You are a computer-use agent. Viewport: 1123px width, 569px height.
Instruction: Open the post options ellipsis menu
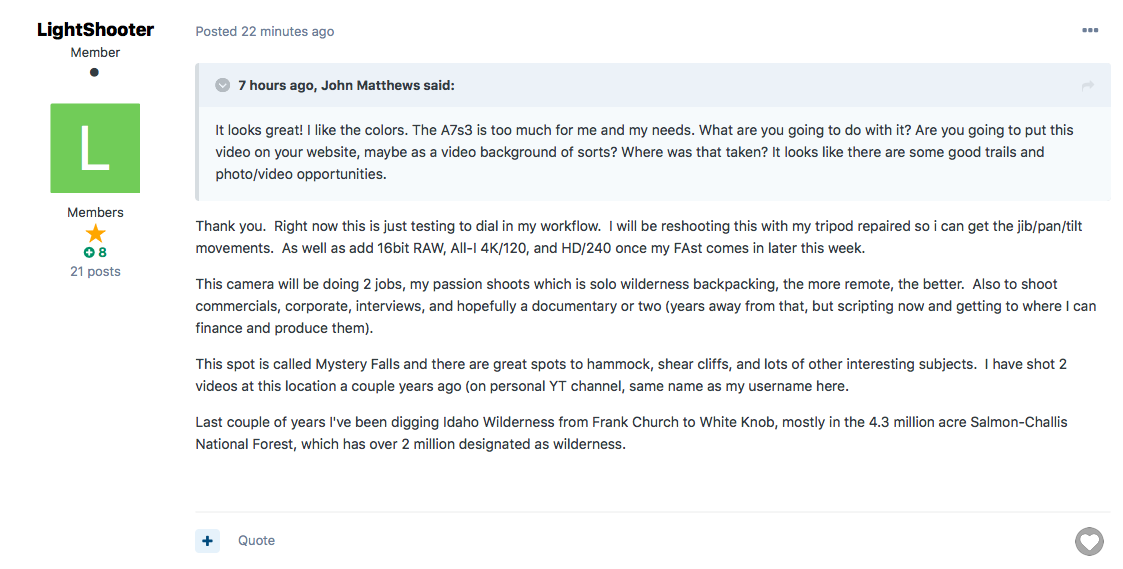[x=1089, y=30]
